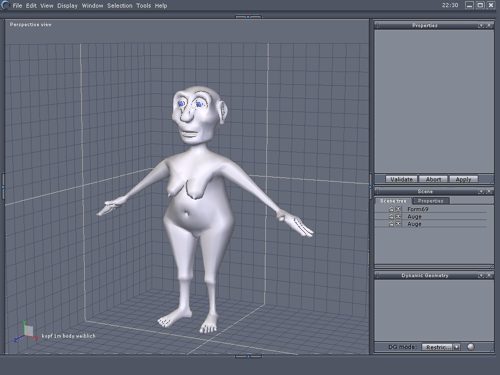Open the Restric... mode combo box

[441, 347]
